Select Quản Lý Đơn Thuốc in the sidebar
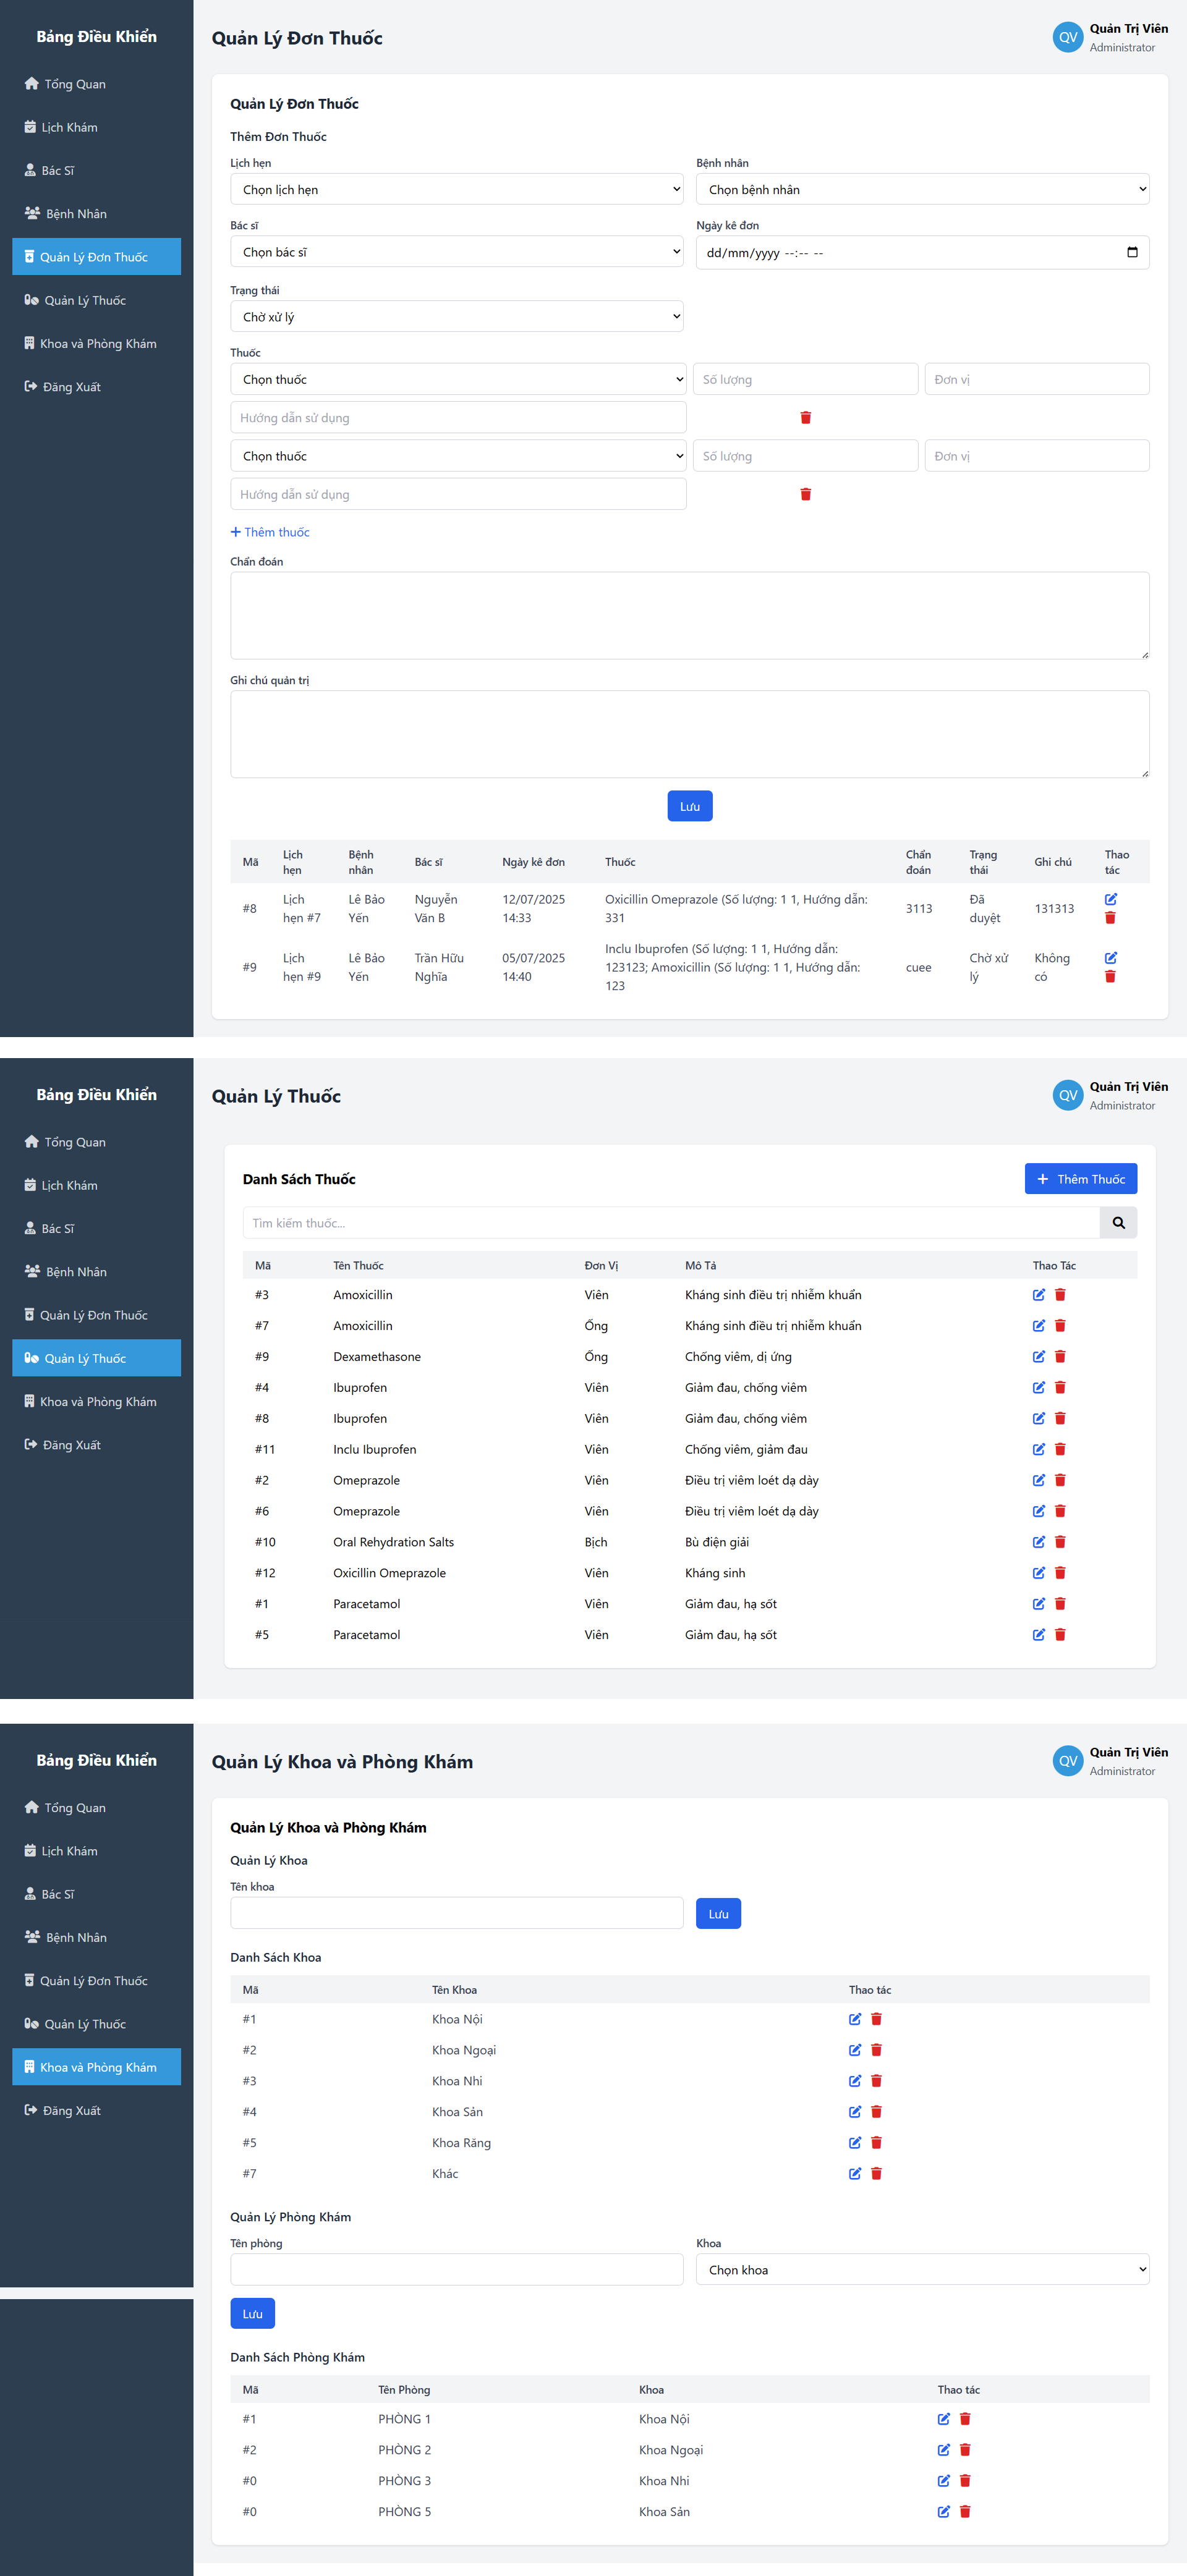The image size is (1187, 2576). coord(96,256)
